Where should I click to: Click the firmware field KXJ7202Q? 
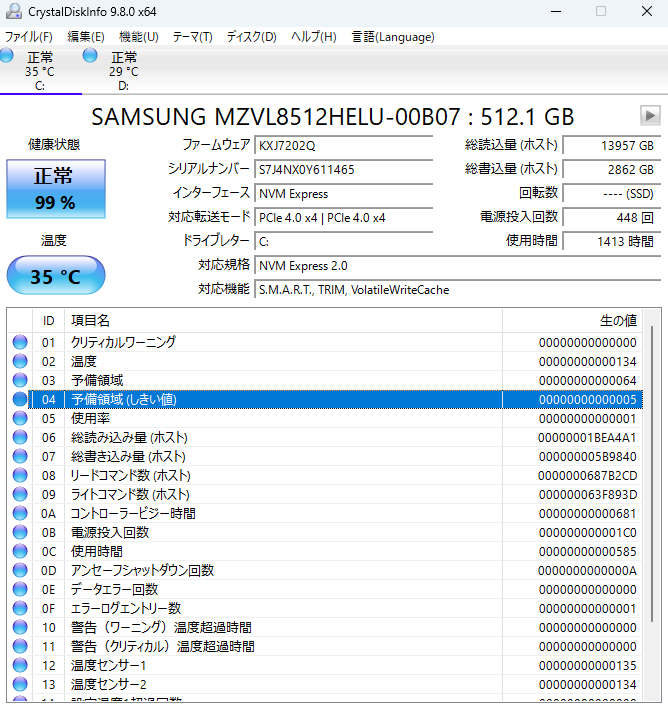343,146
